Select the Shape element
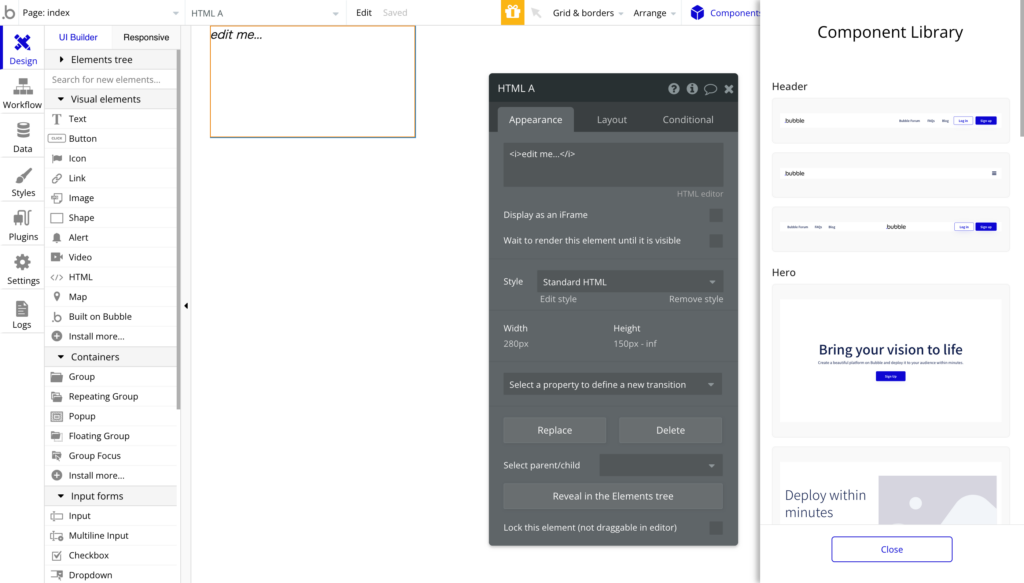 tap(112, 217)
